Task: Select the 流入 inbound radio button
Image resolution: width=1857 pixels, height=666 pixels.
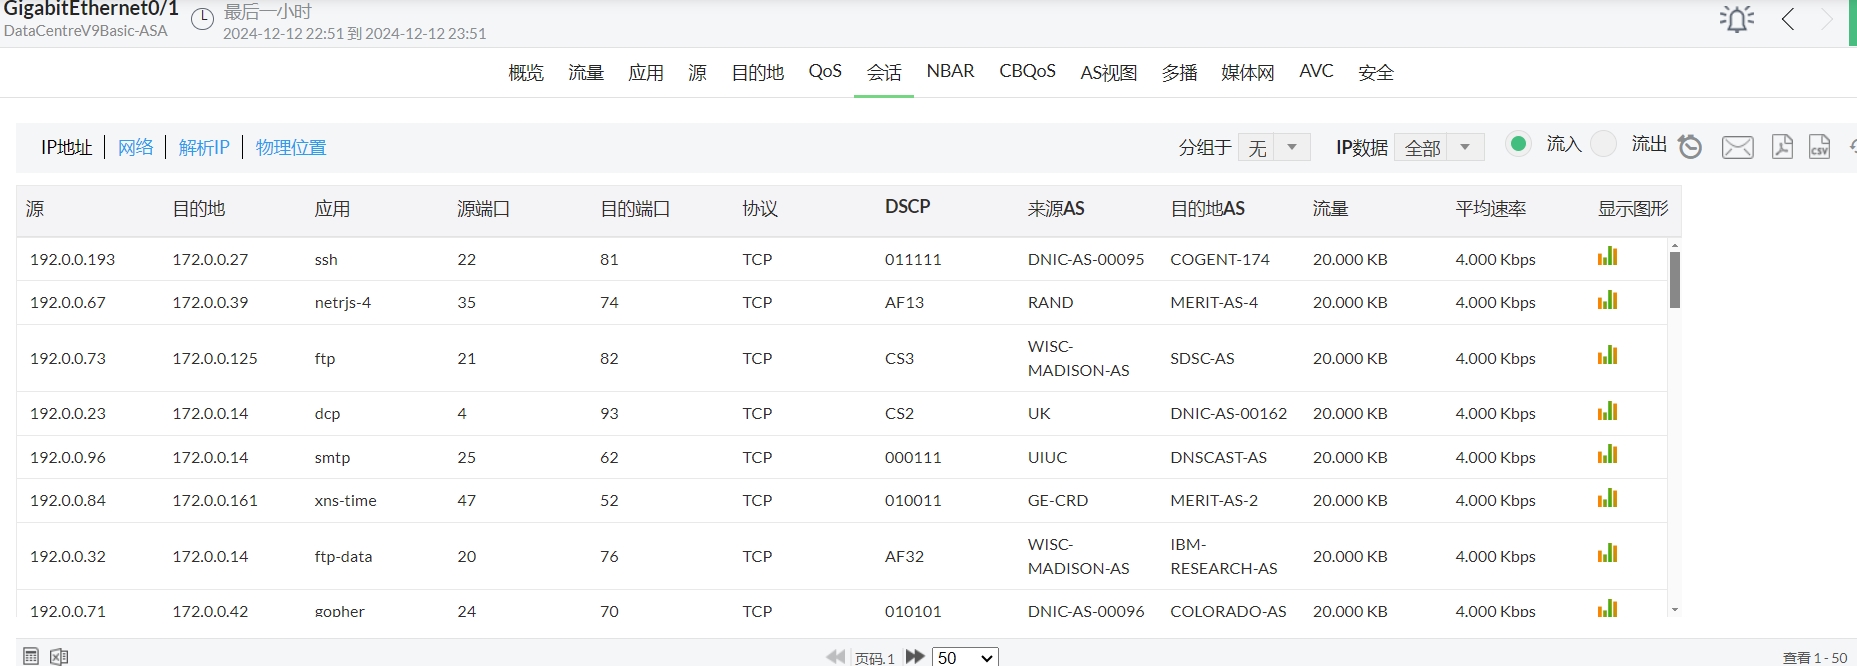Action: [x=1518, y=144]
